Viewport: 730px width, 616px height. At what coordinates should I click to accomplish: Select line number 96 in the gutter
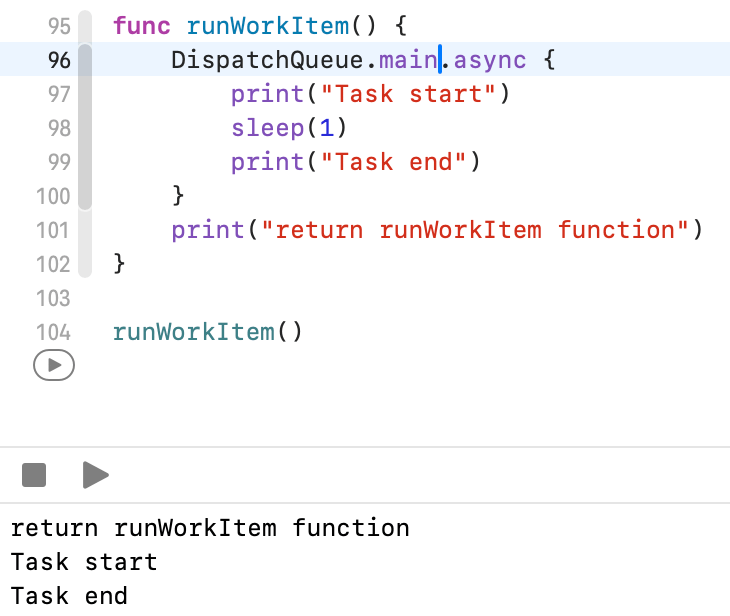[59, 60]
